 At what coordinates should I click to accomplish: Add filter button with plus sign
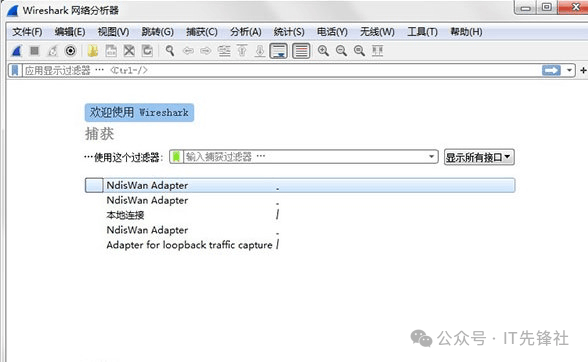[x=583, y=70]
